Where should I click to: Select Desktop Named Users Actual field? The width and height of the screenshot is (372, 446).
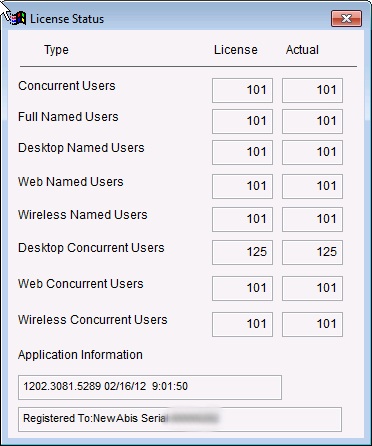[312, 152]
